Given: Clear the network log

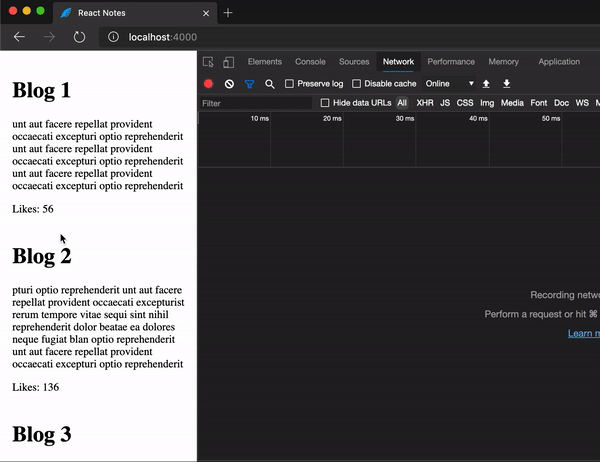Looking at the screenshot, I should pyautogui.click(x=229, y=84).
